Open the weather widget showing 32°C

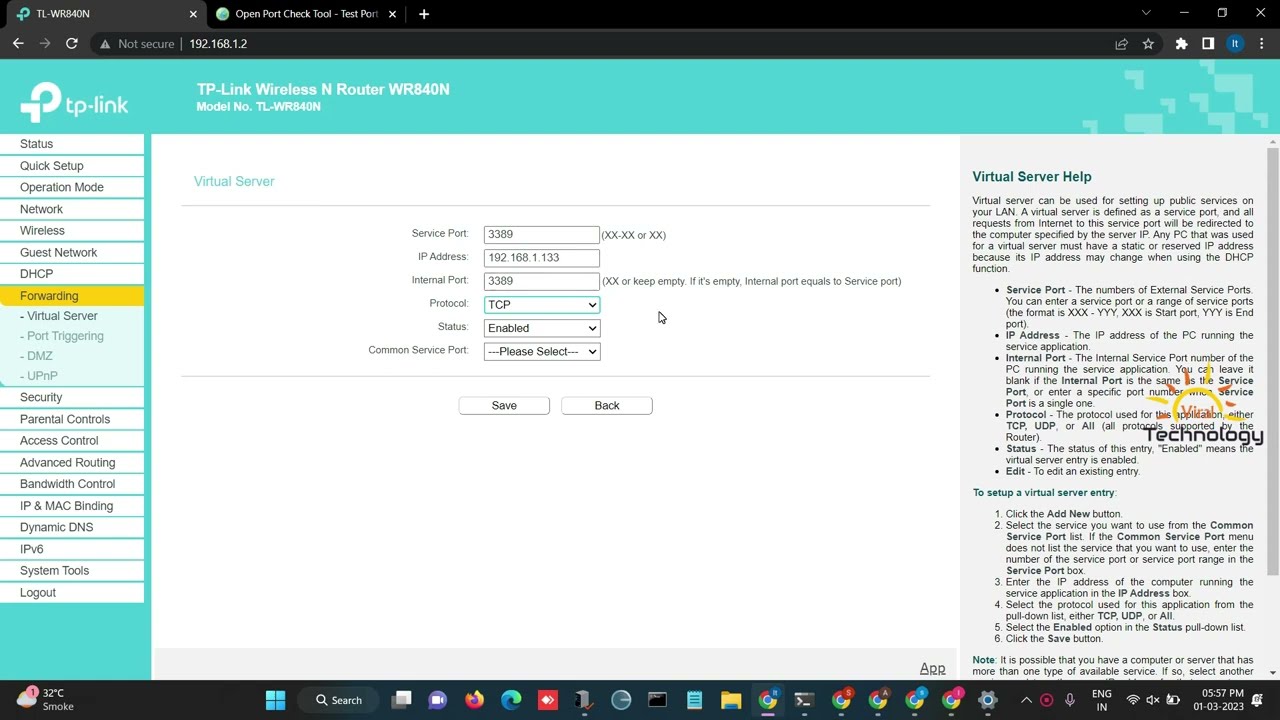tap(45, 699)
